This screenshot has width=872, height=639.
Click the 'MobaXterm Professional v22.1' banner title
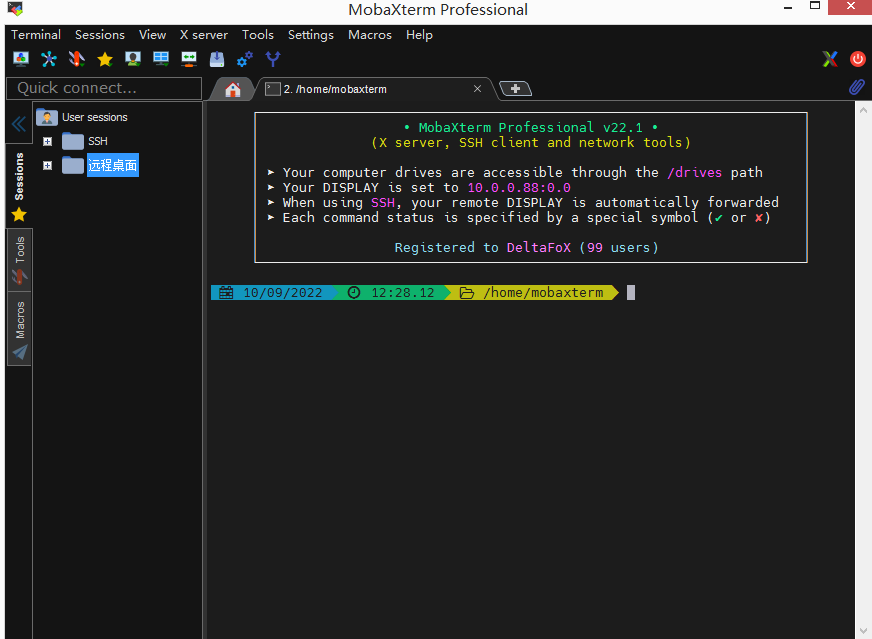(531, 127)
